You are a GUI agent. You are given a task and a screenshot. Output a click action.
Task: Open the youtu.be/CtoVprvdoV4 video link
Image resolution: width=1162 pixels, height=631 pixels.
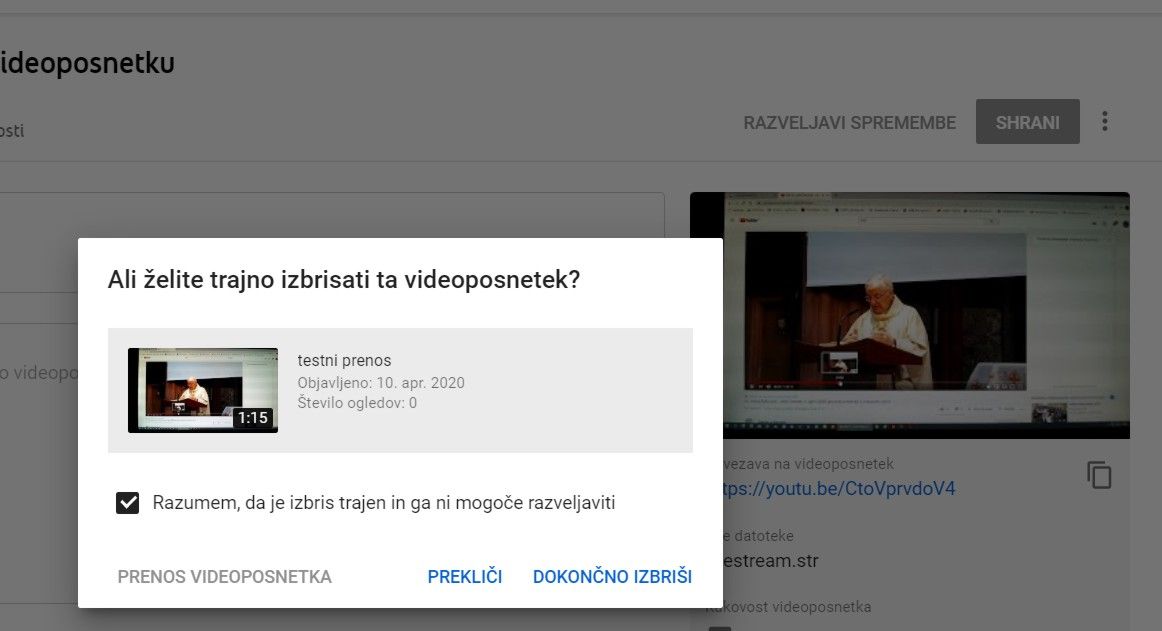click(840, 489)
